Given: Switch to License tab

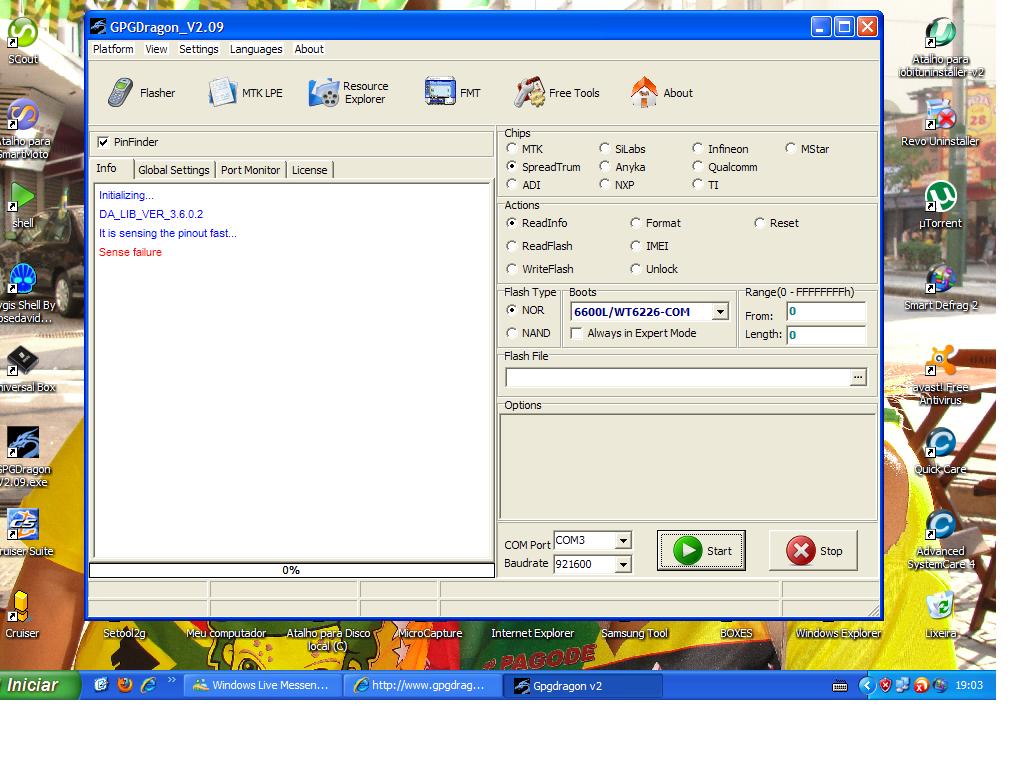Looking at the screenshot, I should 310,170.
